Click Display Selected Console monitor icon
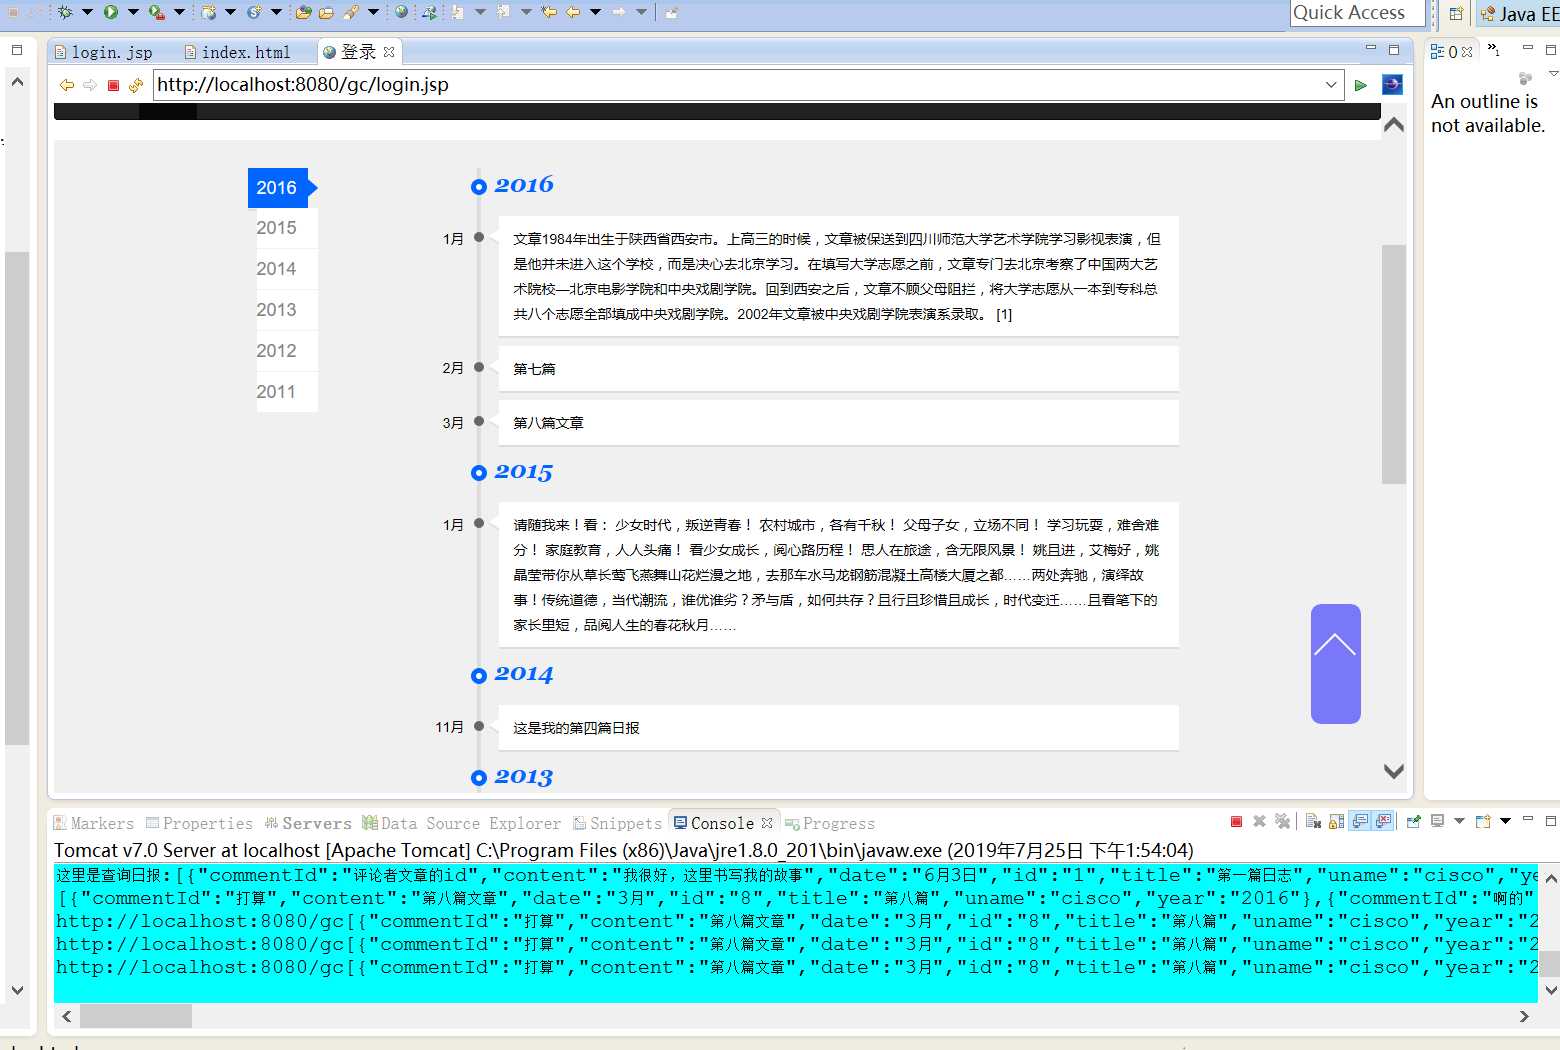The height and width of the screenshot is (1050, 1560). tap(1437, 821)
